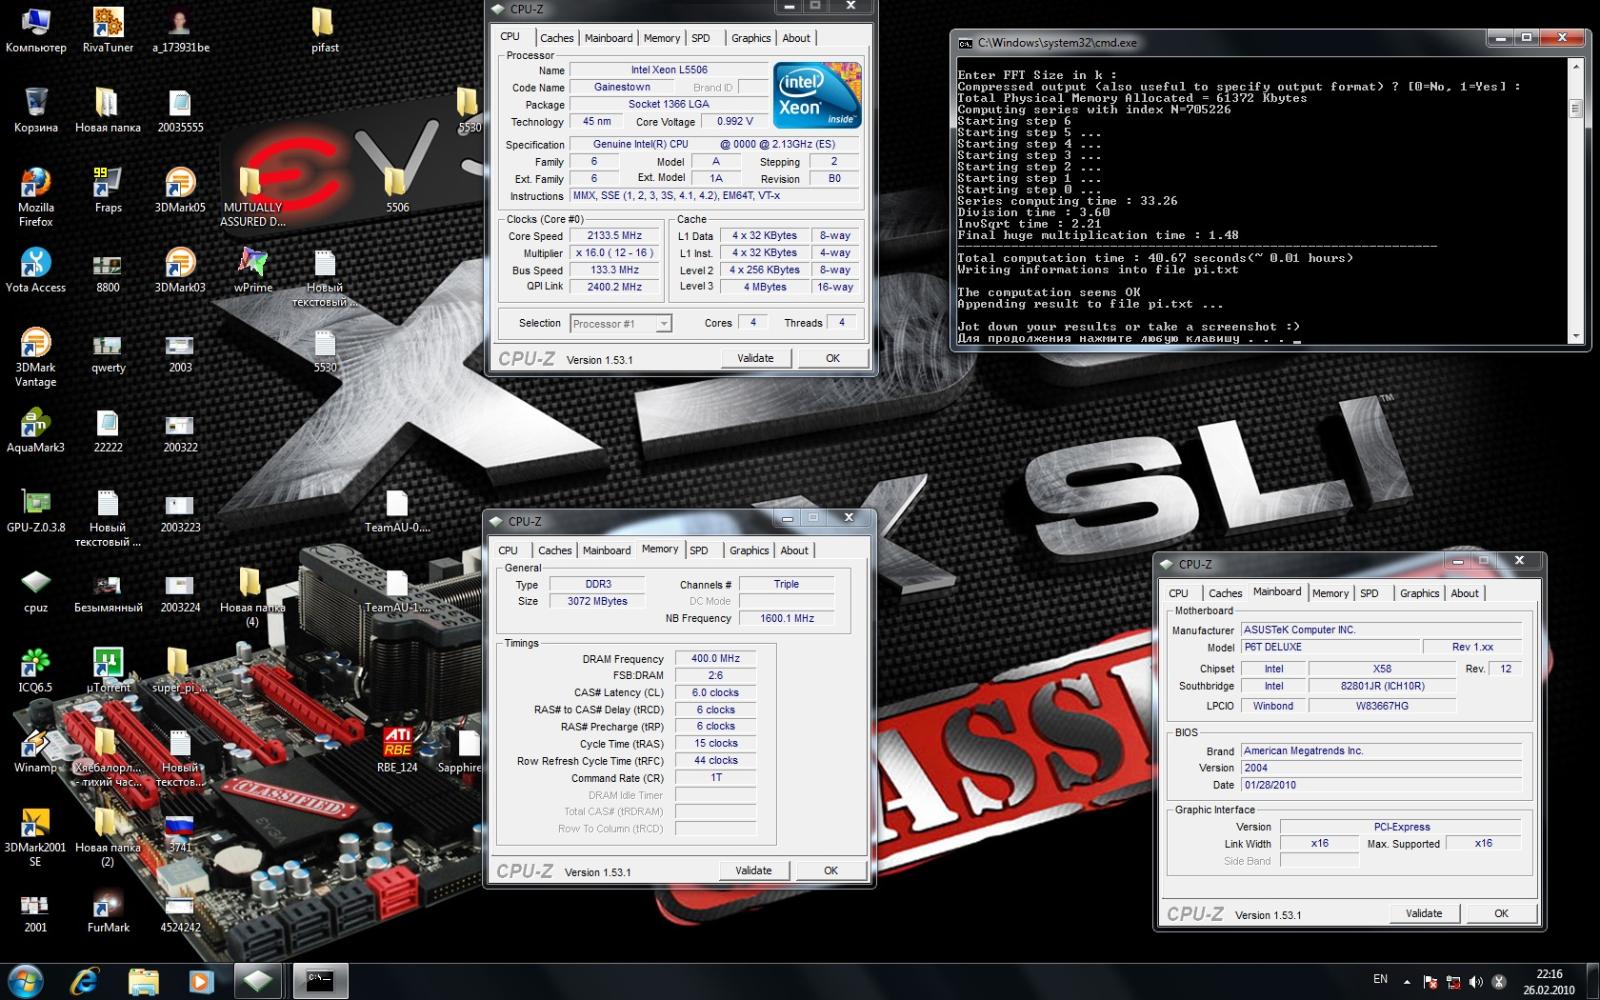Screen dimensions: 1600x1000
Task: Click Validate in the CPU tab window
Action: 755,358
